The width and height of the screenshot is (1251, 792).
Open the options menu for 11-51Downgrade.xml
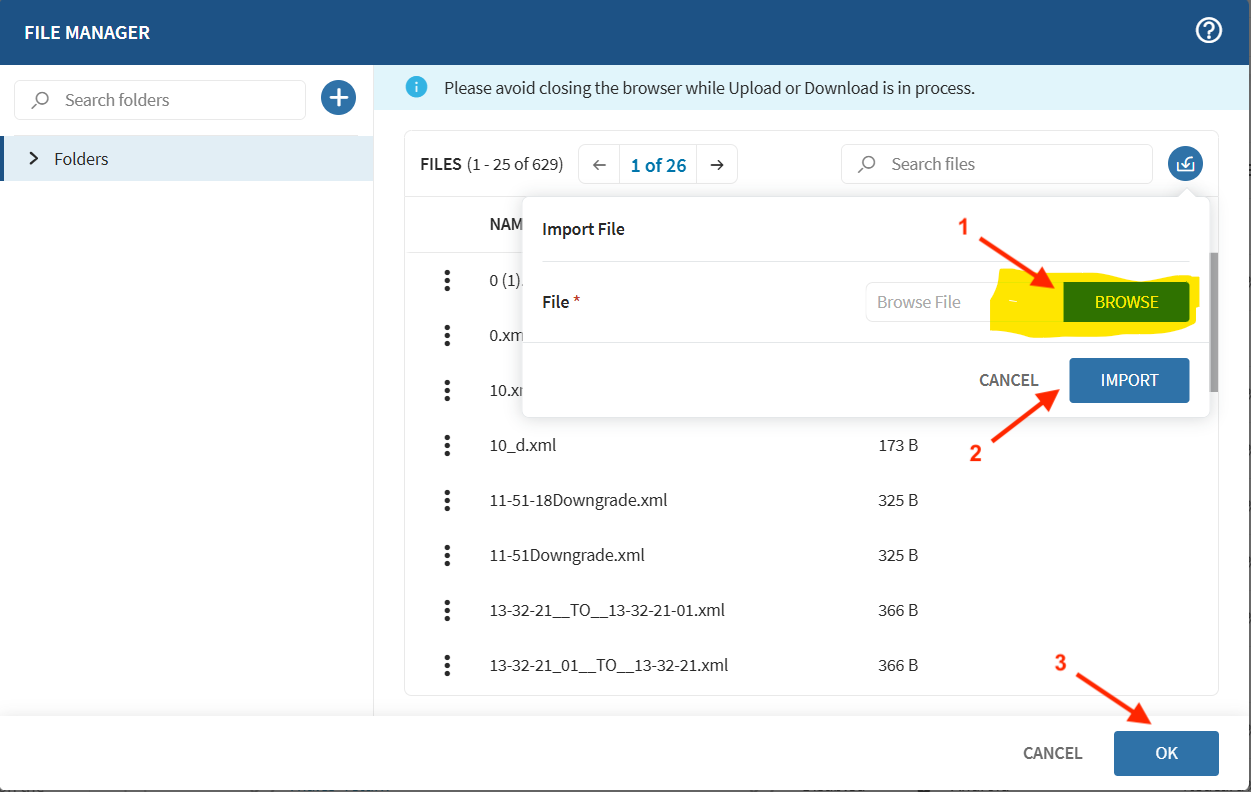pyautogui.click(x=447, y=555)
